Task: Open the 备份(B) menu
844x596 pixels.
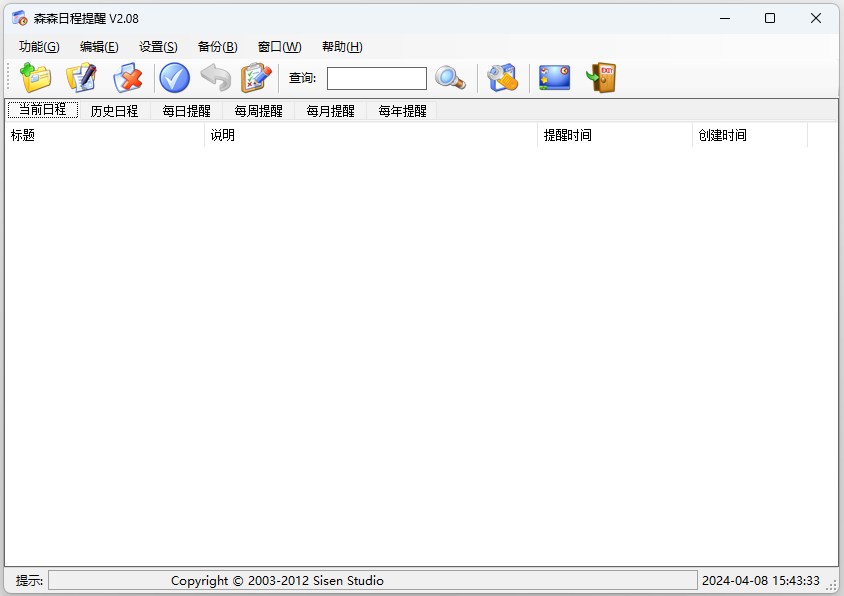Action: coord(217,47)
